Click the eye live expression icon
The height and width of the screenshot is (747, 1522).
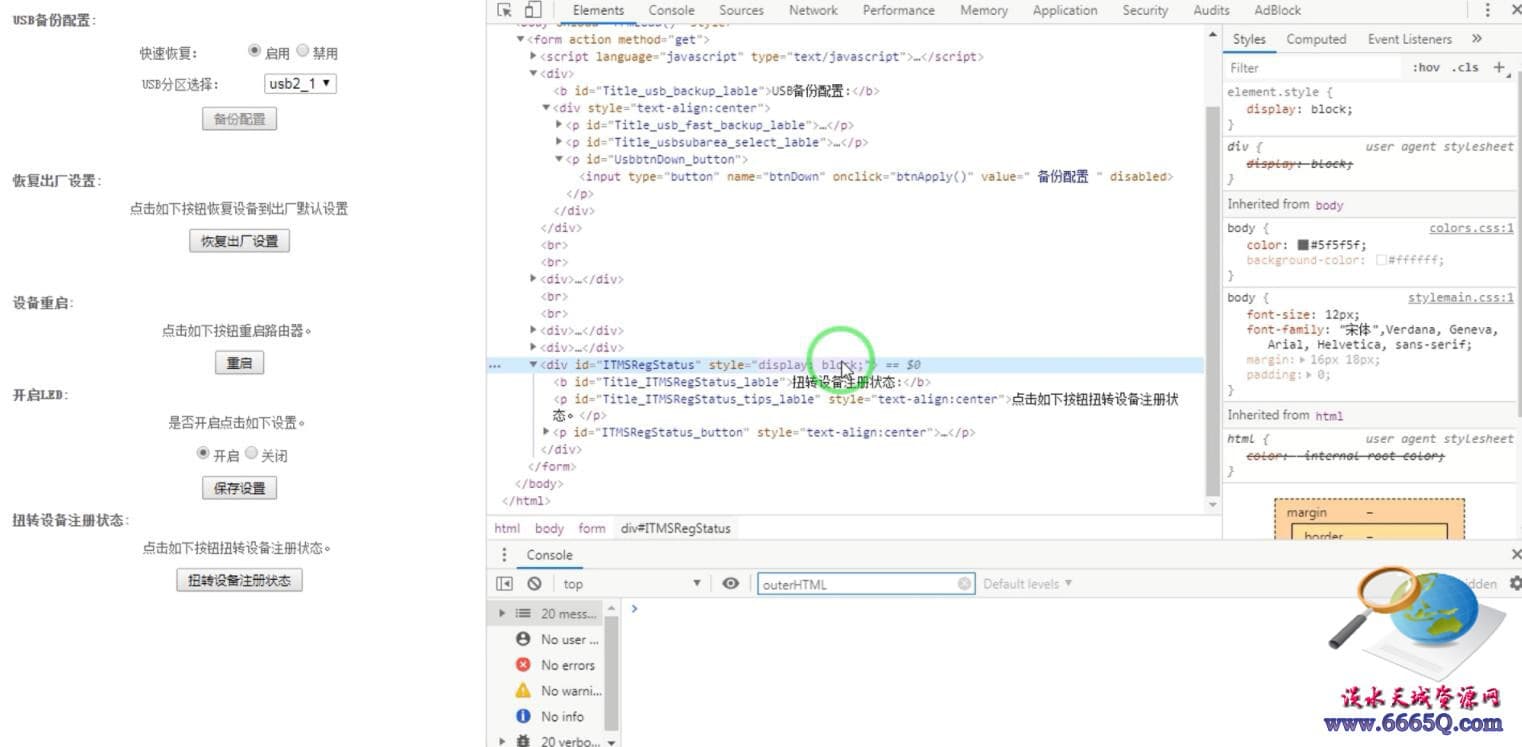pos(730,583)
